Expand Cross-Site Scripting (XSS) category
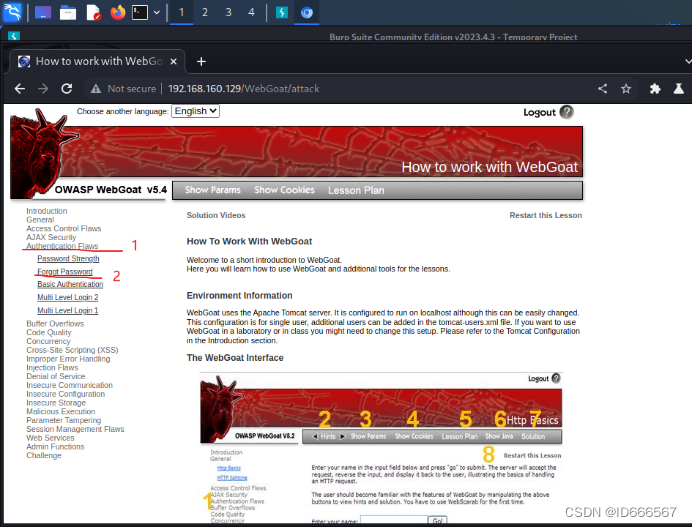This screenshot has width=692, height=527. [72, 350]
